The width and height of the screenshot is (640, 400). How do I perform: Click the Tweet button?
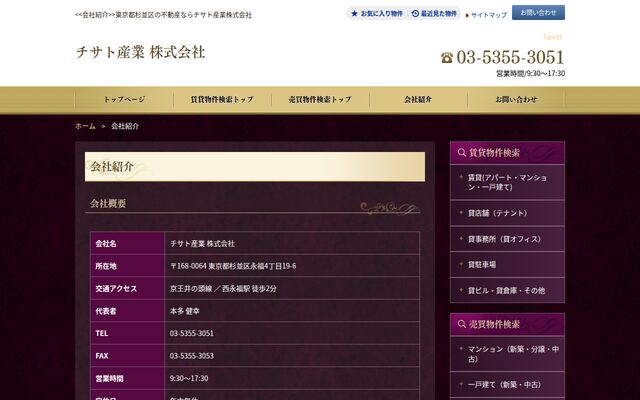552,37
